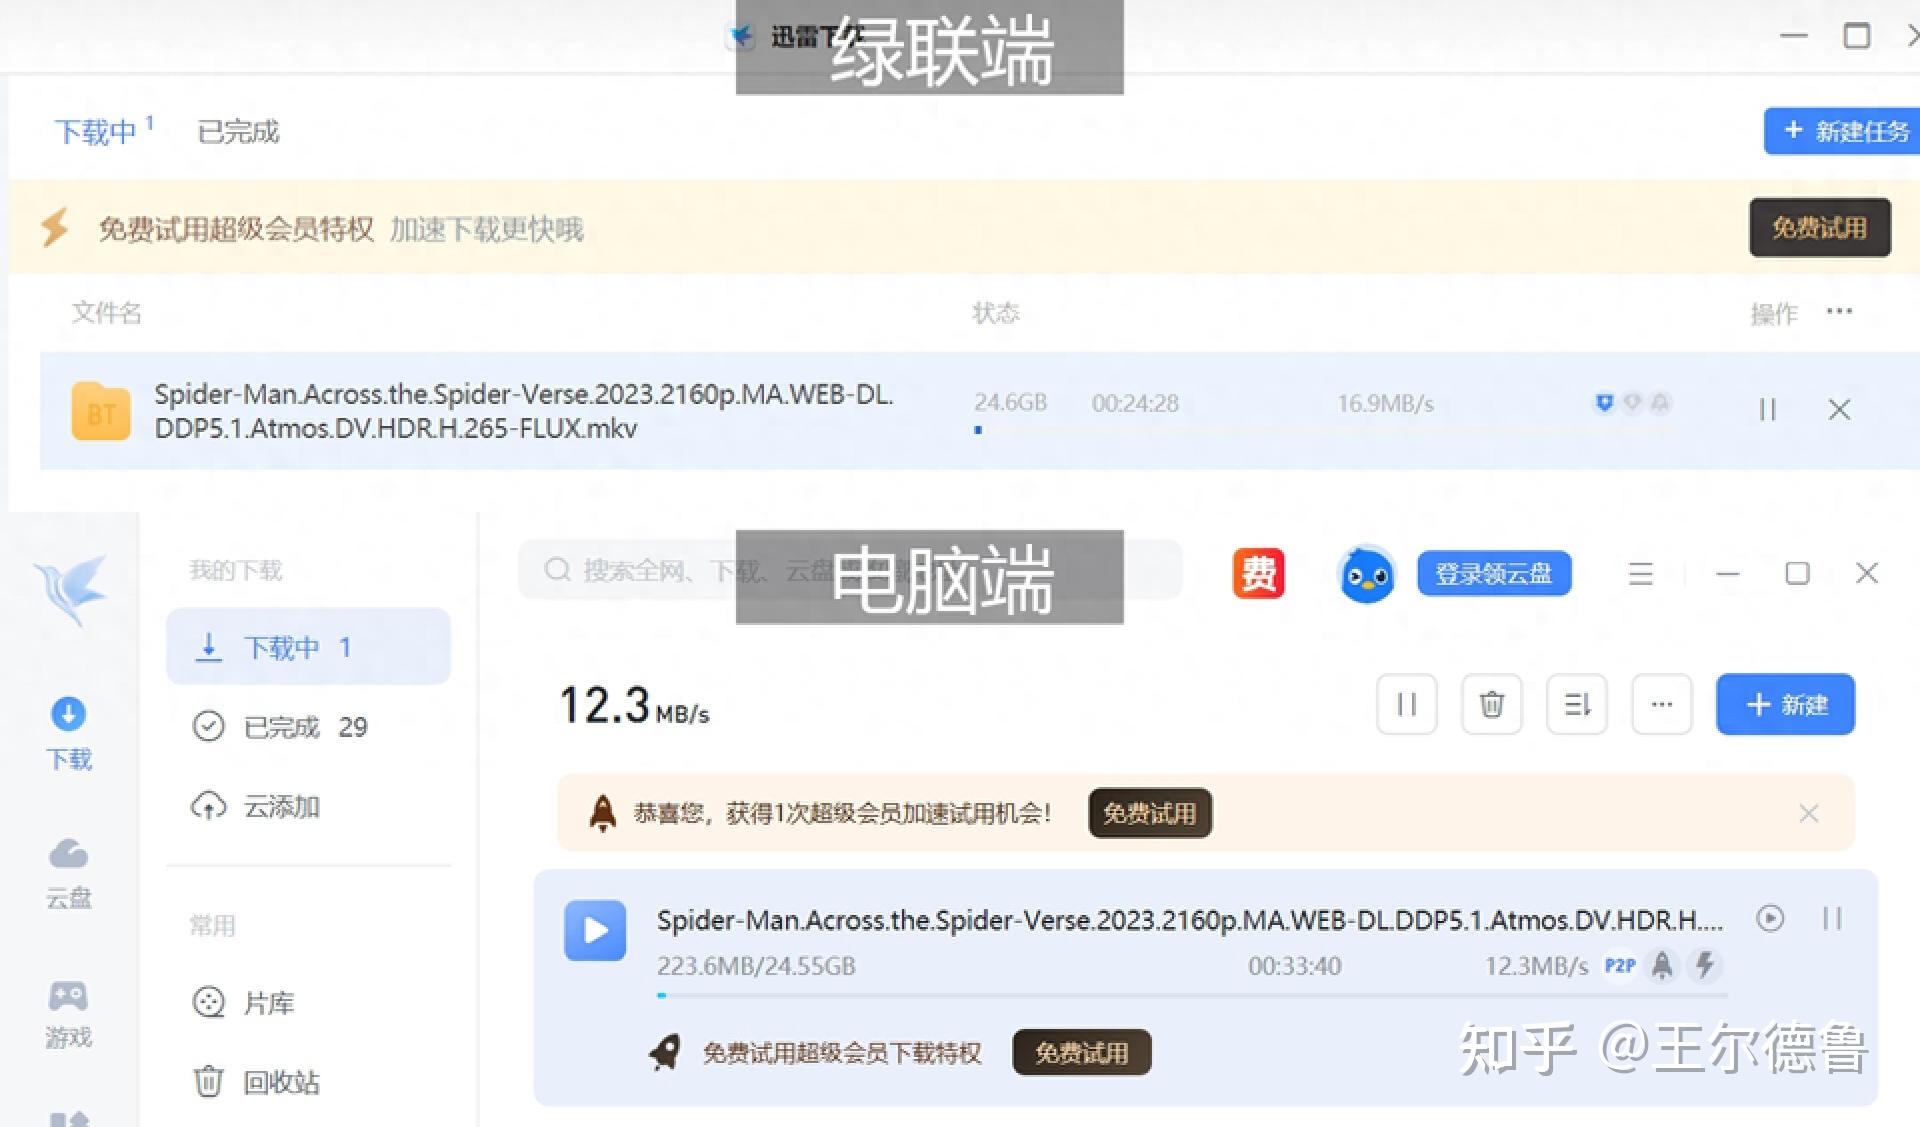Image resolution: width=1920 pixels, height=1127 pixels.
Task: Open the 下载 section in left sidebar
Action: click(x=68, y=733)
